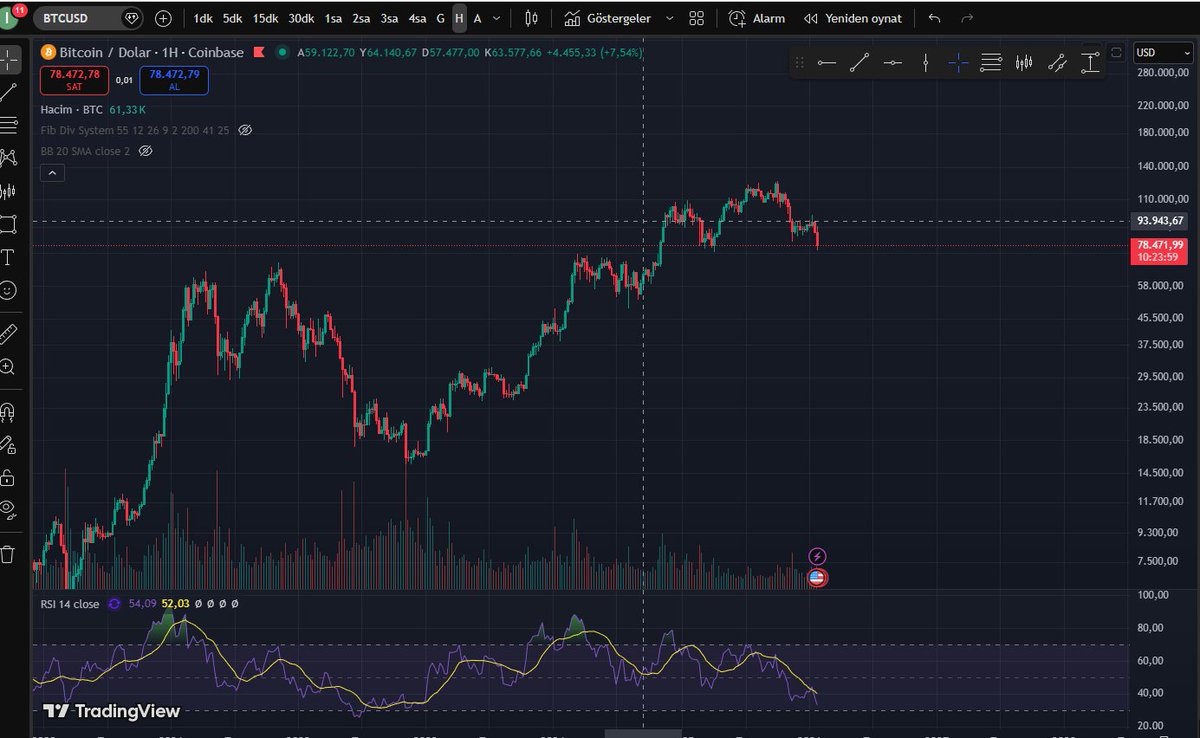The width and height of the screenshot is (1200, 738).
Task: Open the chart patterns tool in left sidebar
Action: tap(8, 157)
